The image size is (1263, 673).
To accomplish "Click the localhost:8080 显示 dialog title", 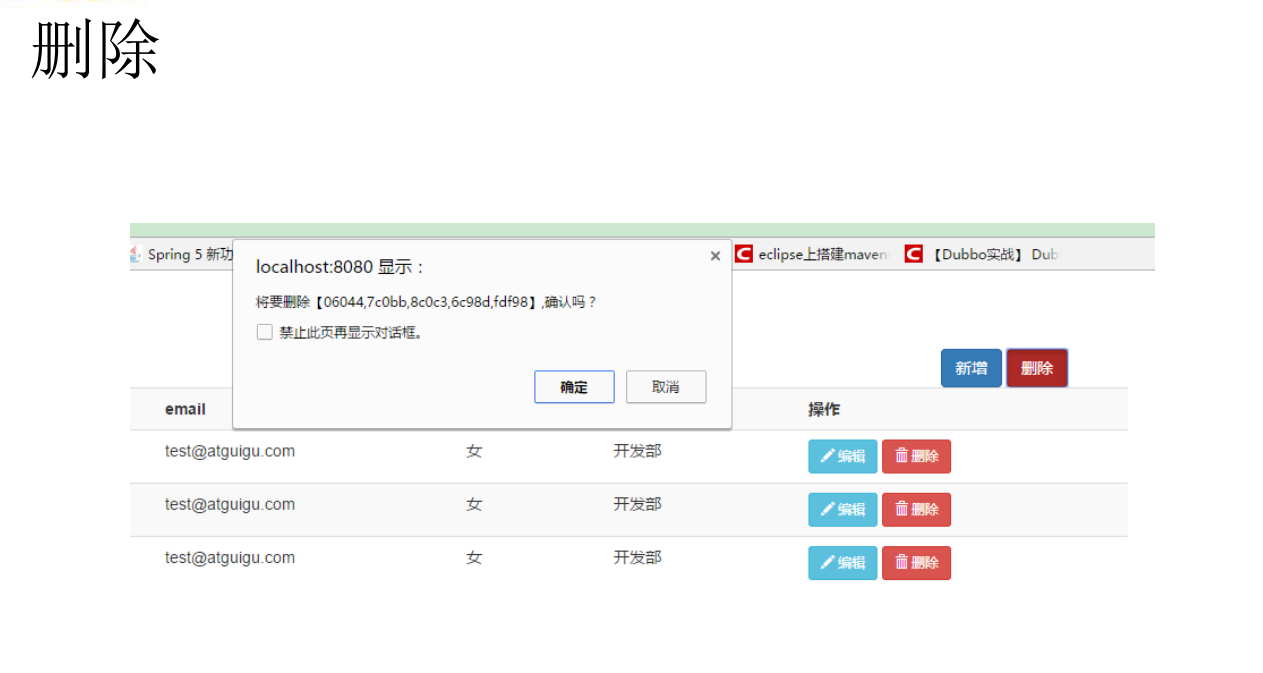I will [341, 267].
